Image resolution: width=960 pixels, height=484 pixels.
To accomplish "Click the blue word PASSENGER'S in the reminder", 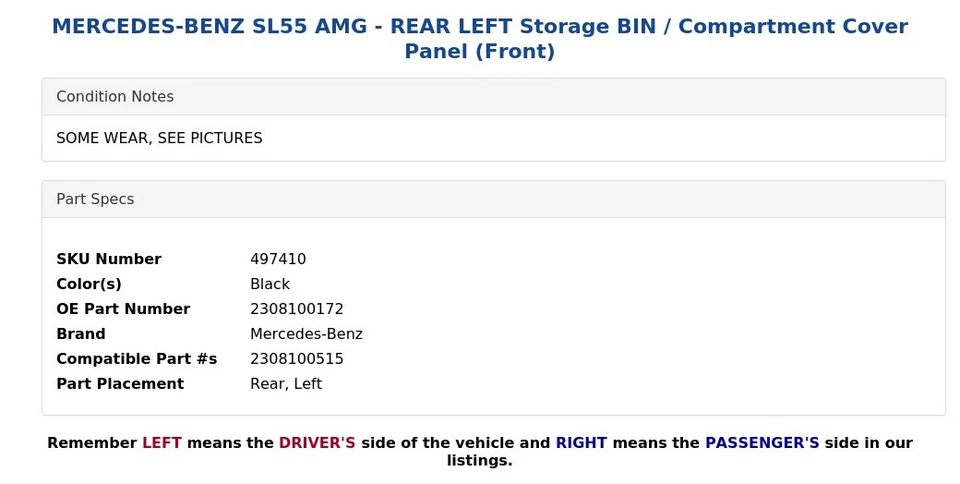I will 762,443.
